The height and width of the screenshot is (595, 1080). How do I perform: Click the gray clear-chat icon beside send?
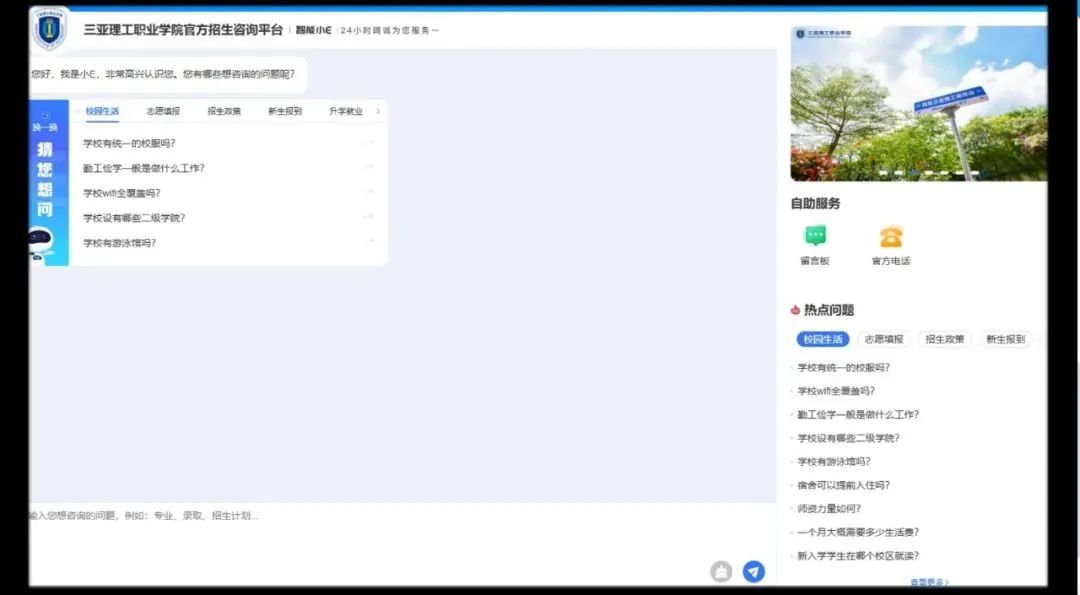721,571
